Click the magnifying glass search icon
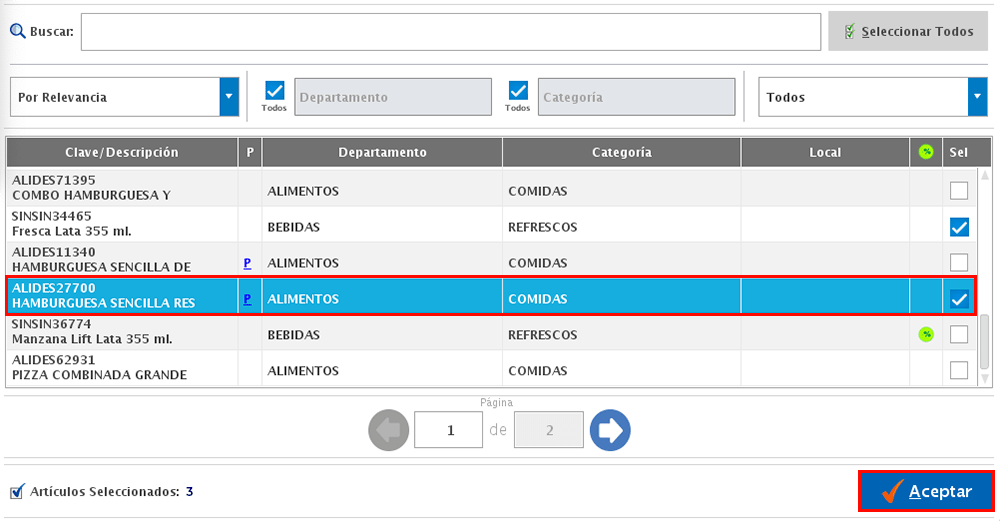This screenshot has width=1000, height=521. pos(17,31)
